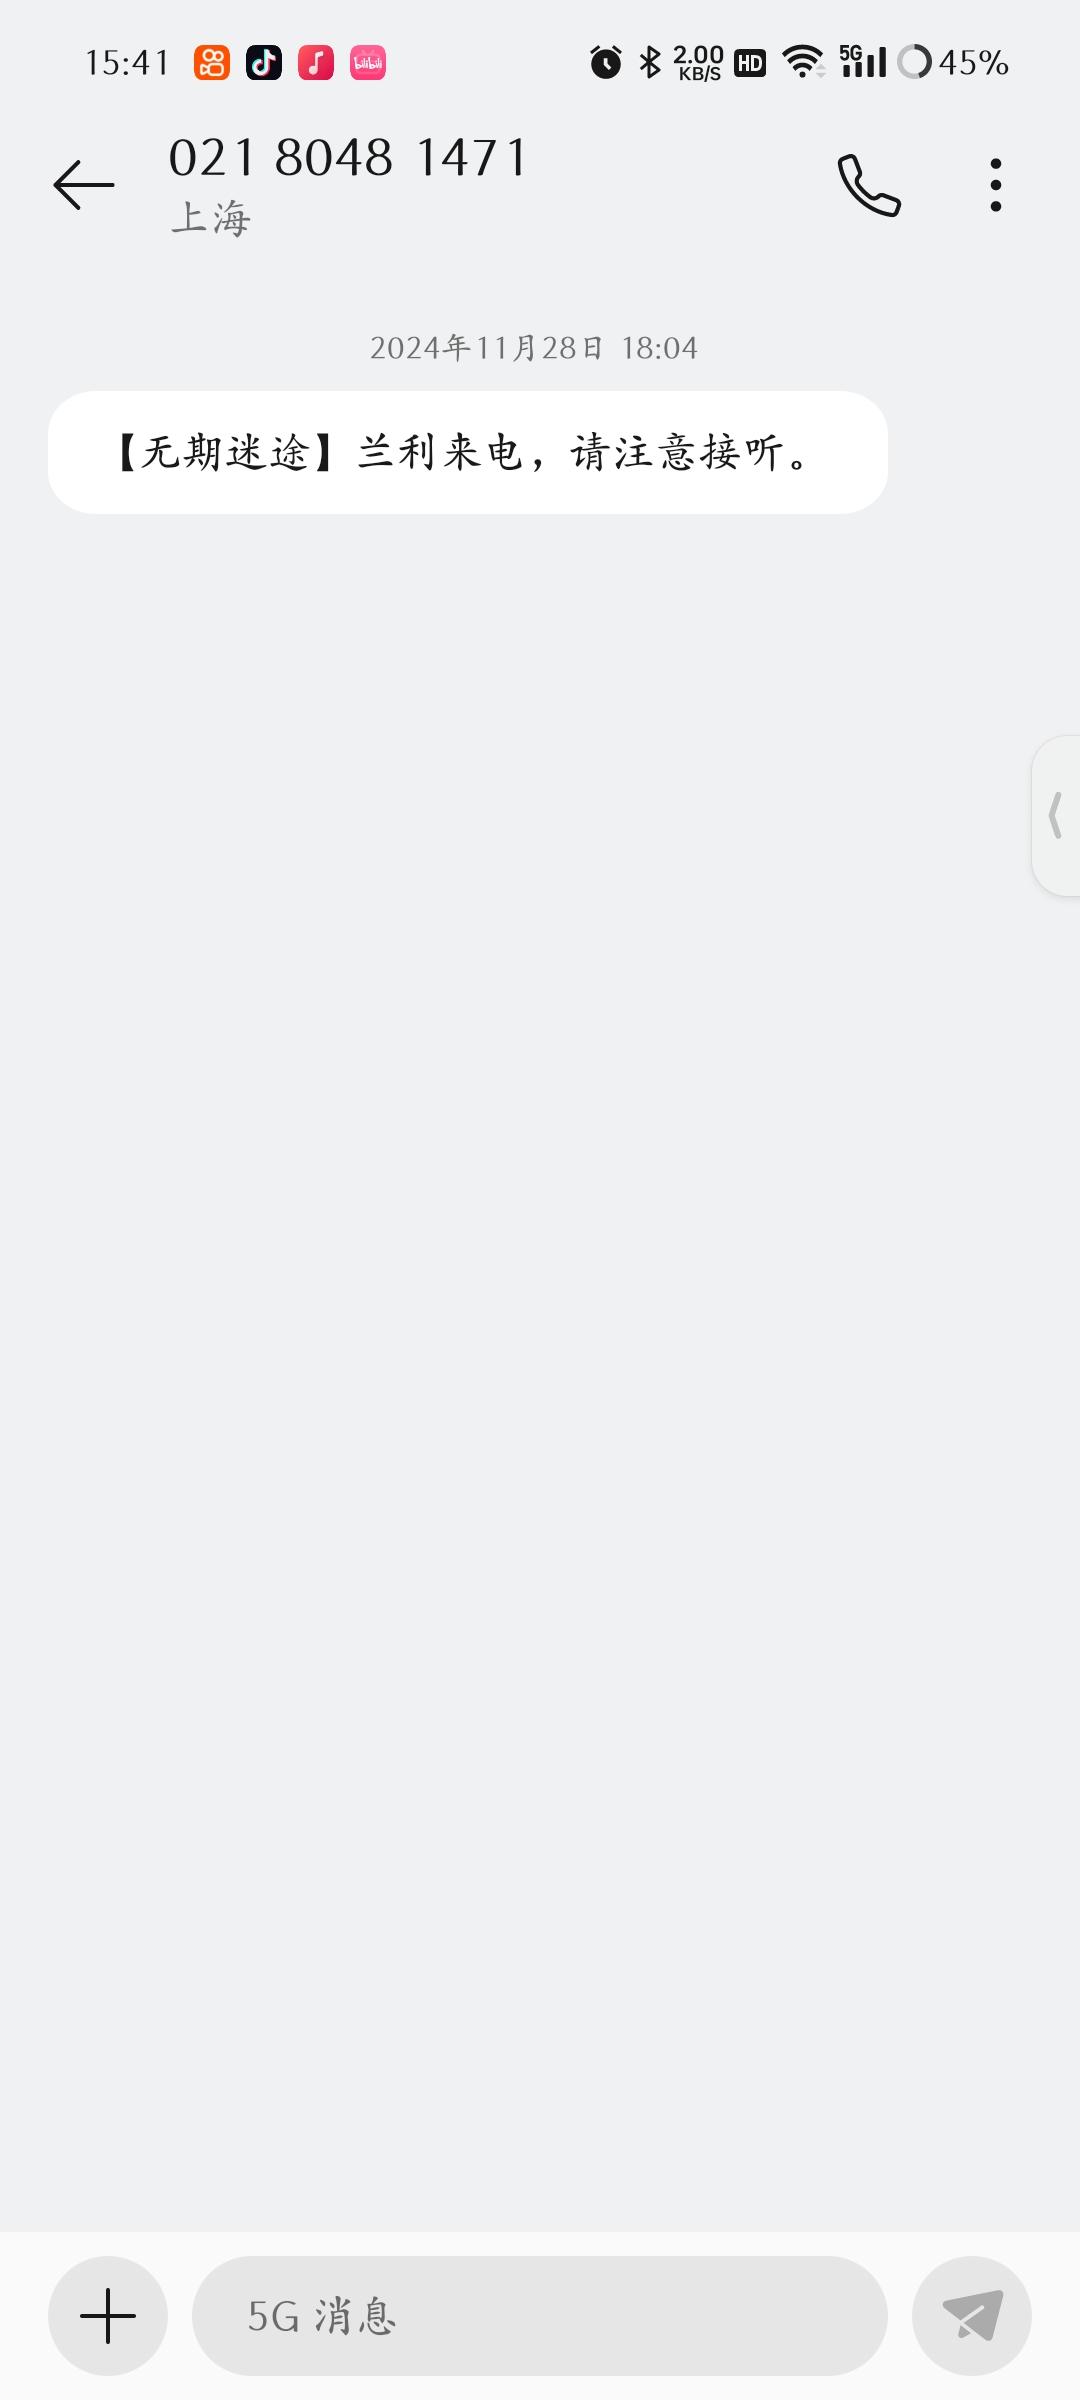Call 021 8048 1471 with phone icon
The height and width of the screenshot is (2400, 1080).
point(869,185)
